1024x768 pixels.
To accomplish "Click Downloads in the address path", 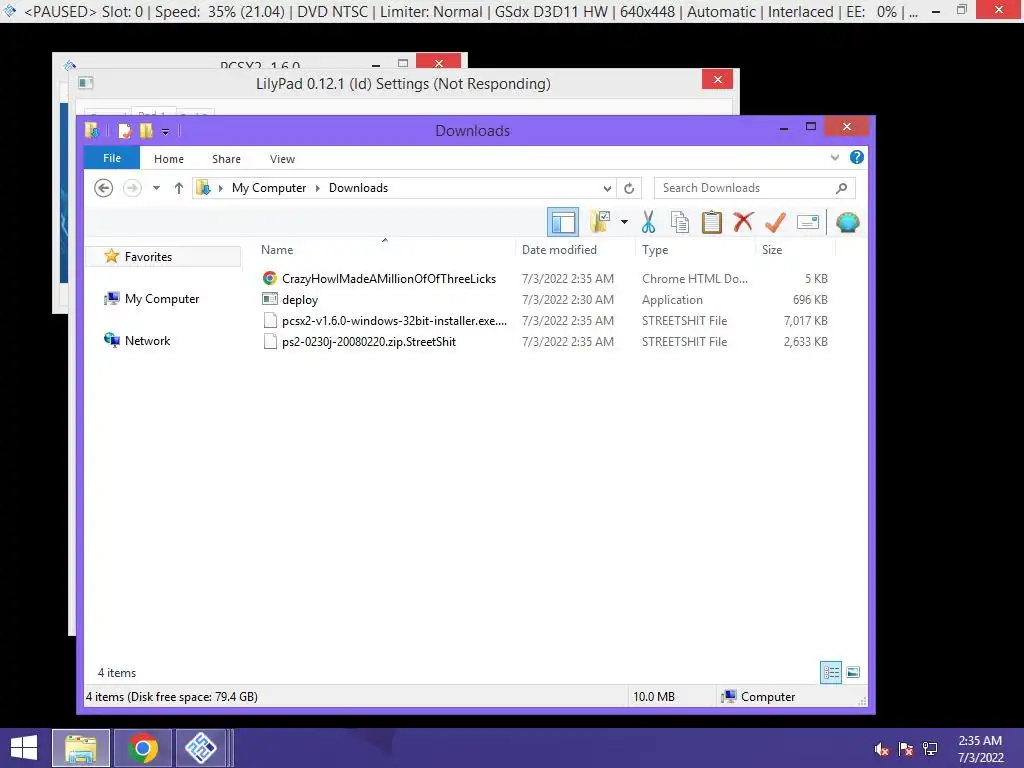I will coord(359,188).
